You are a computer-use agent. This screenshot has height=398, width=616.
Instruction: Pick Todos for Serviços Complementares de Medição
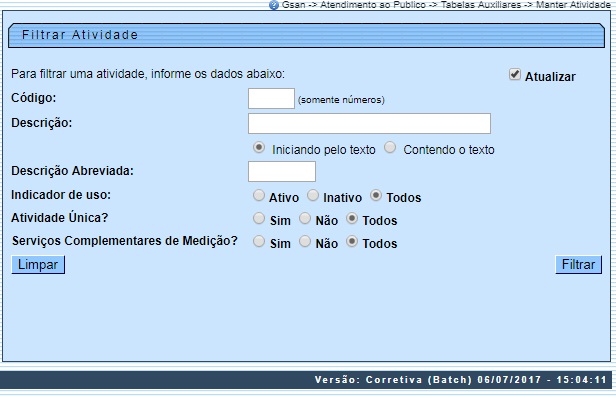(x=352, y=241)
